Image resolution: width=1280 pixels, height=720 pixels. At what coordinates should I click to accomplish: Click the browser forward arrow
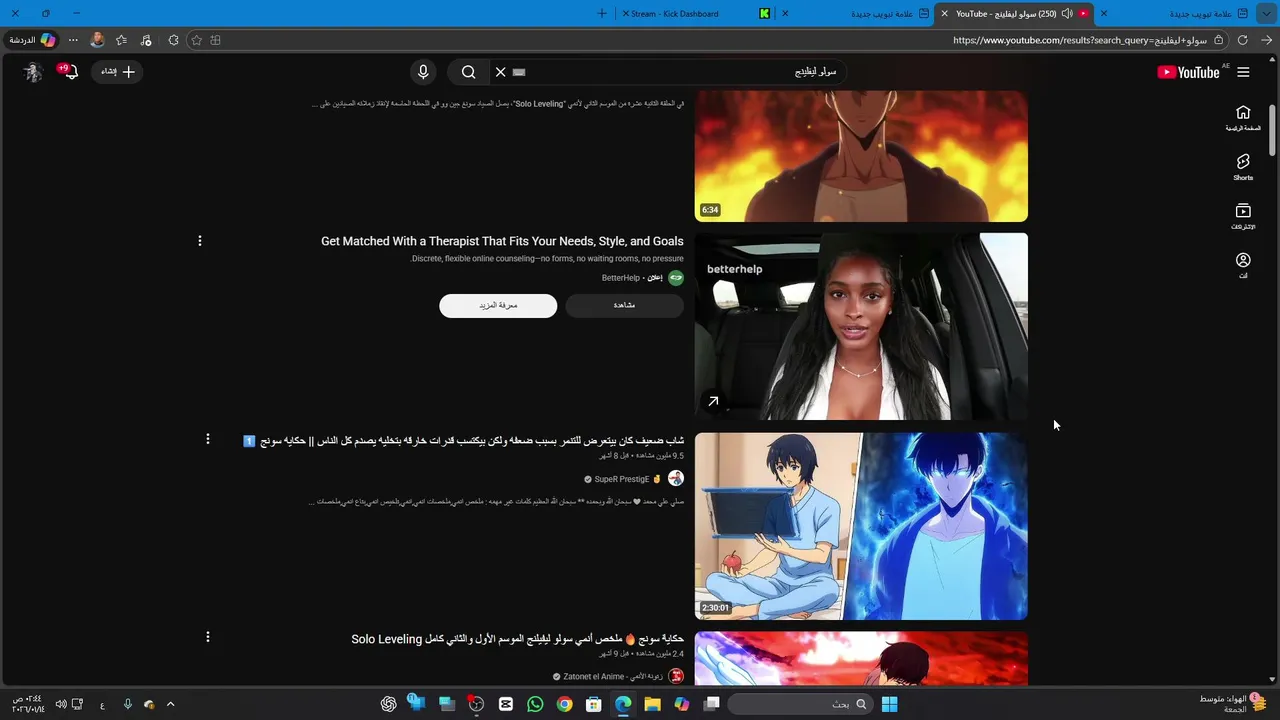tap(1266, 40)
